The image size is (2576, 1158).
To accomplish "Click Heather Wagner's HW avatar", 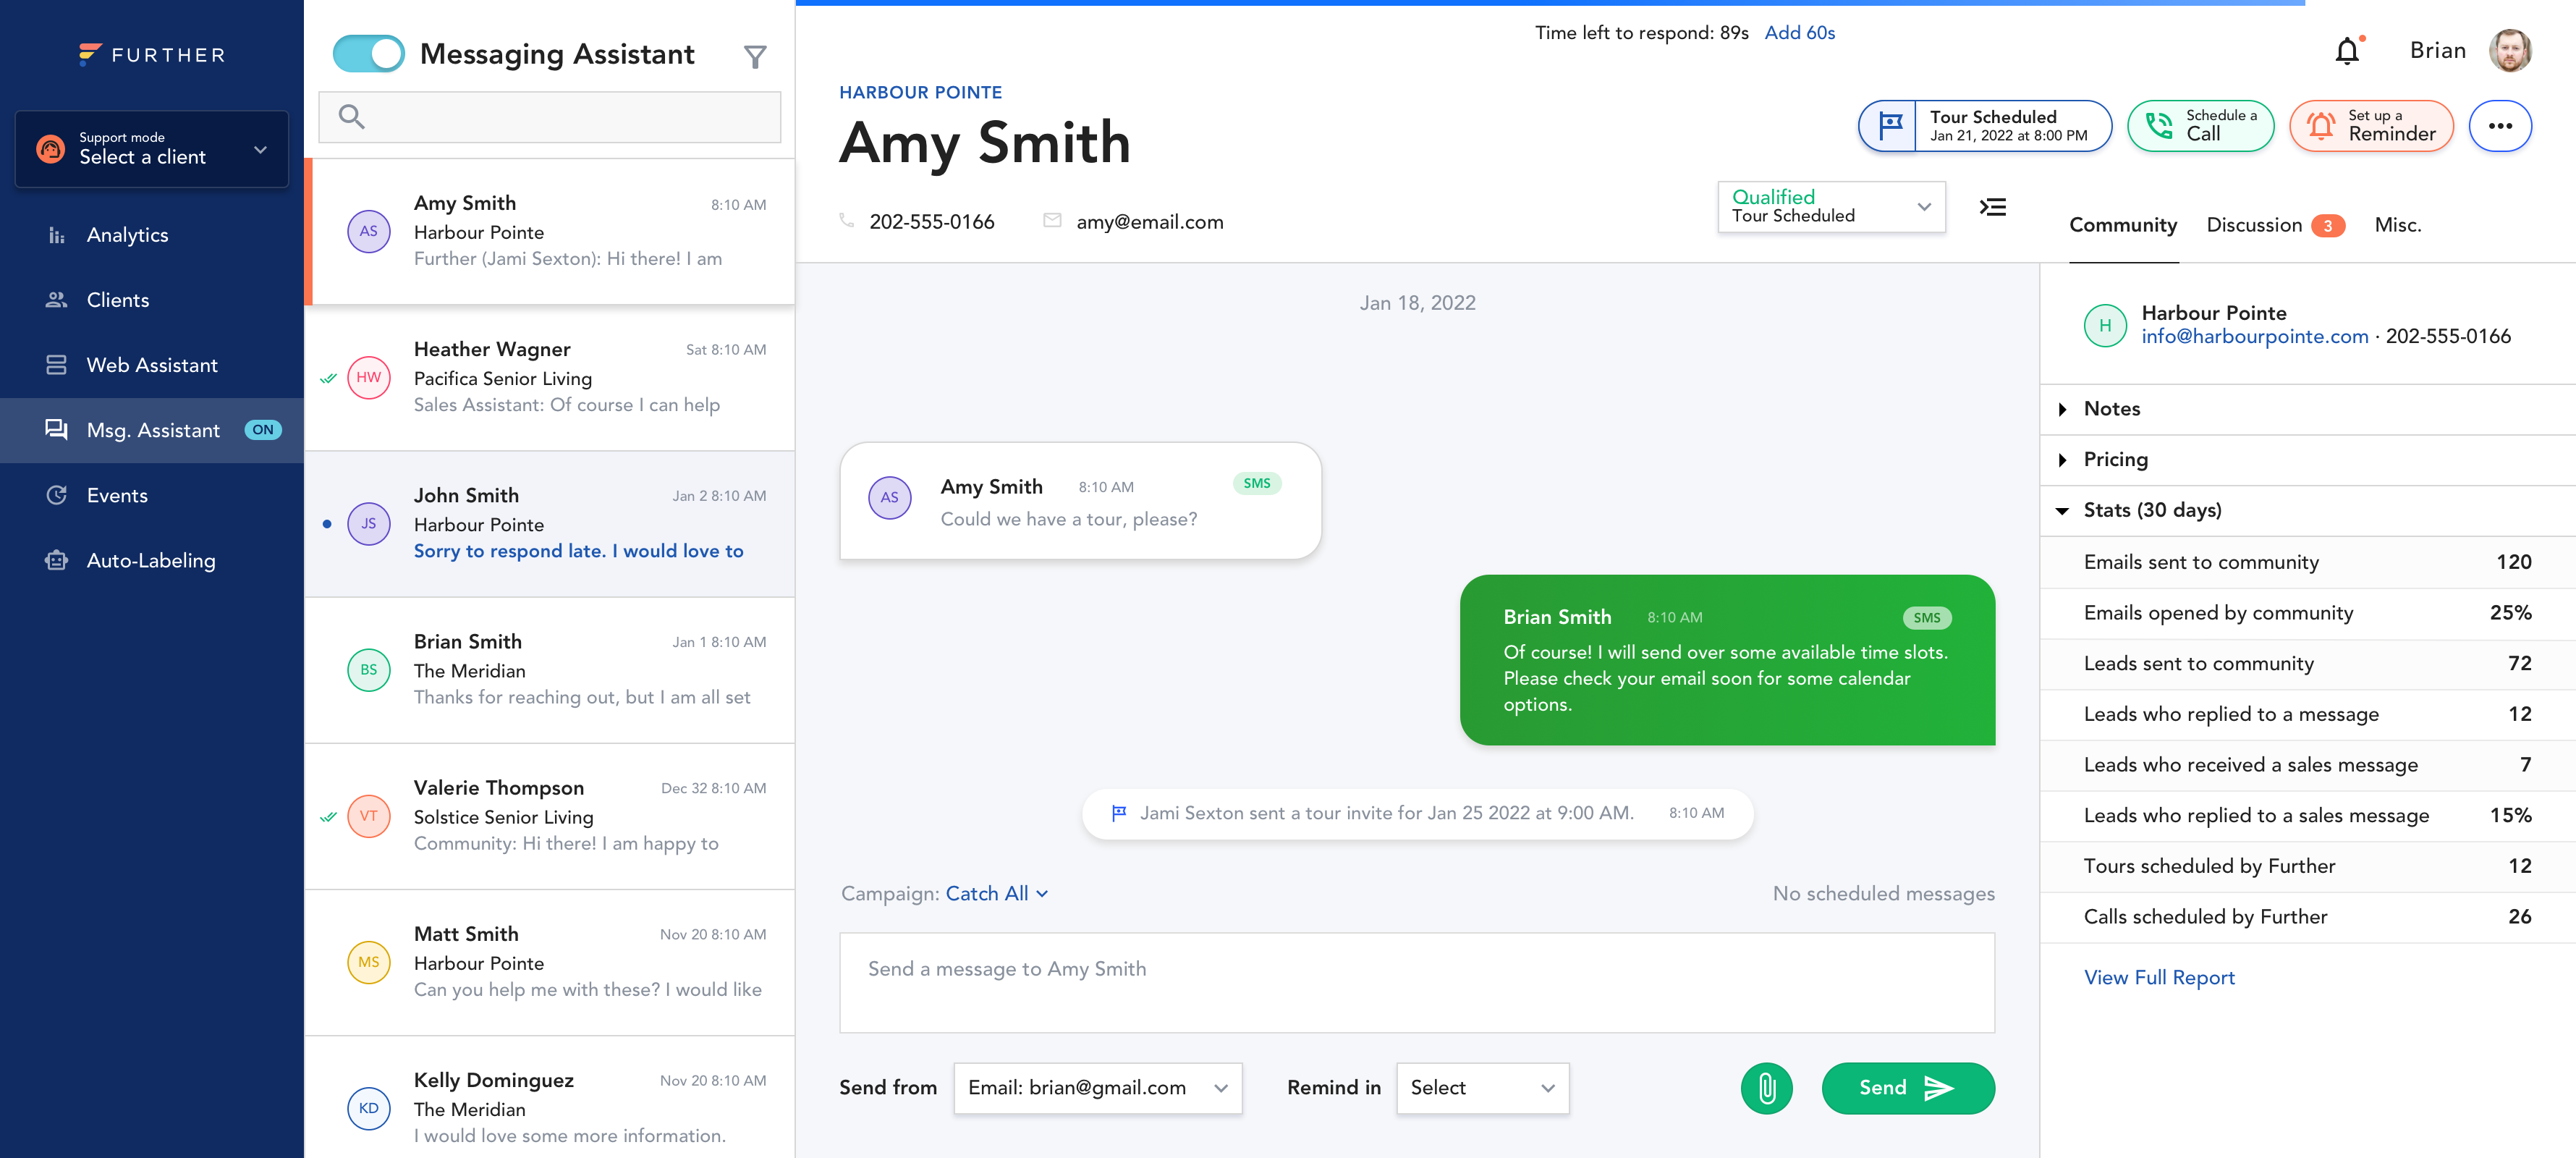I will 369,377.
